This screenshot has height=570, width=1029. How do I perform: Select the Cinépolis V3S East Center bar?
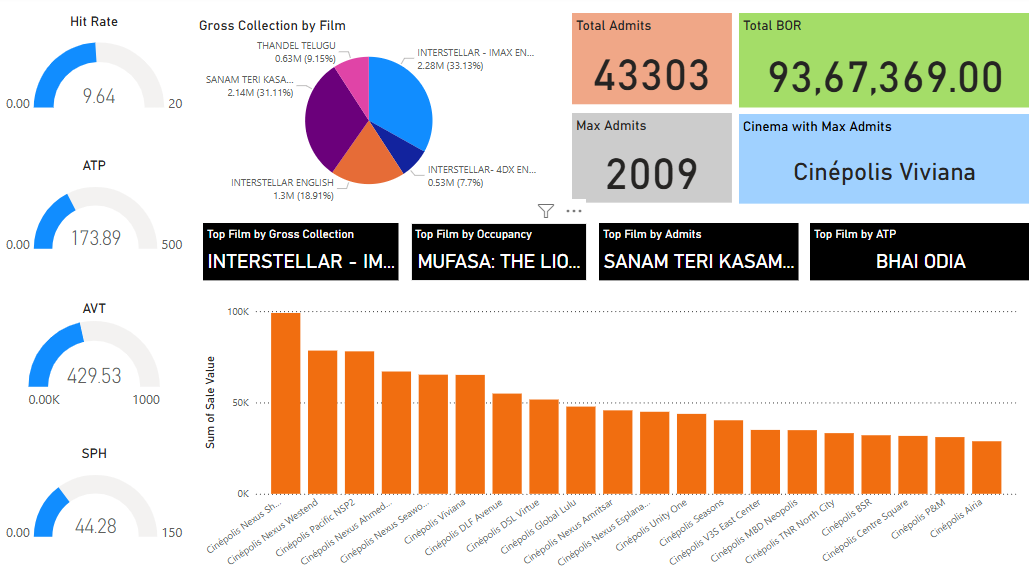tap(765, 462)
